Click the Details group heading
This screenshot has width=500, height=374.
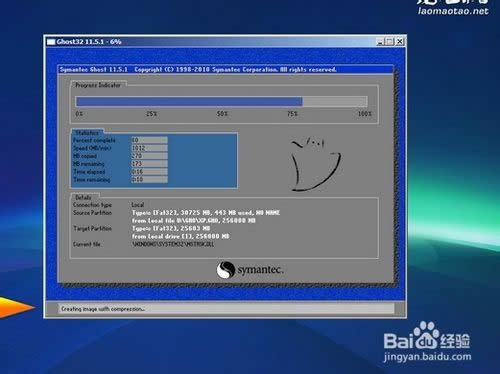click(x=83, y=197)
